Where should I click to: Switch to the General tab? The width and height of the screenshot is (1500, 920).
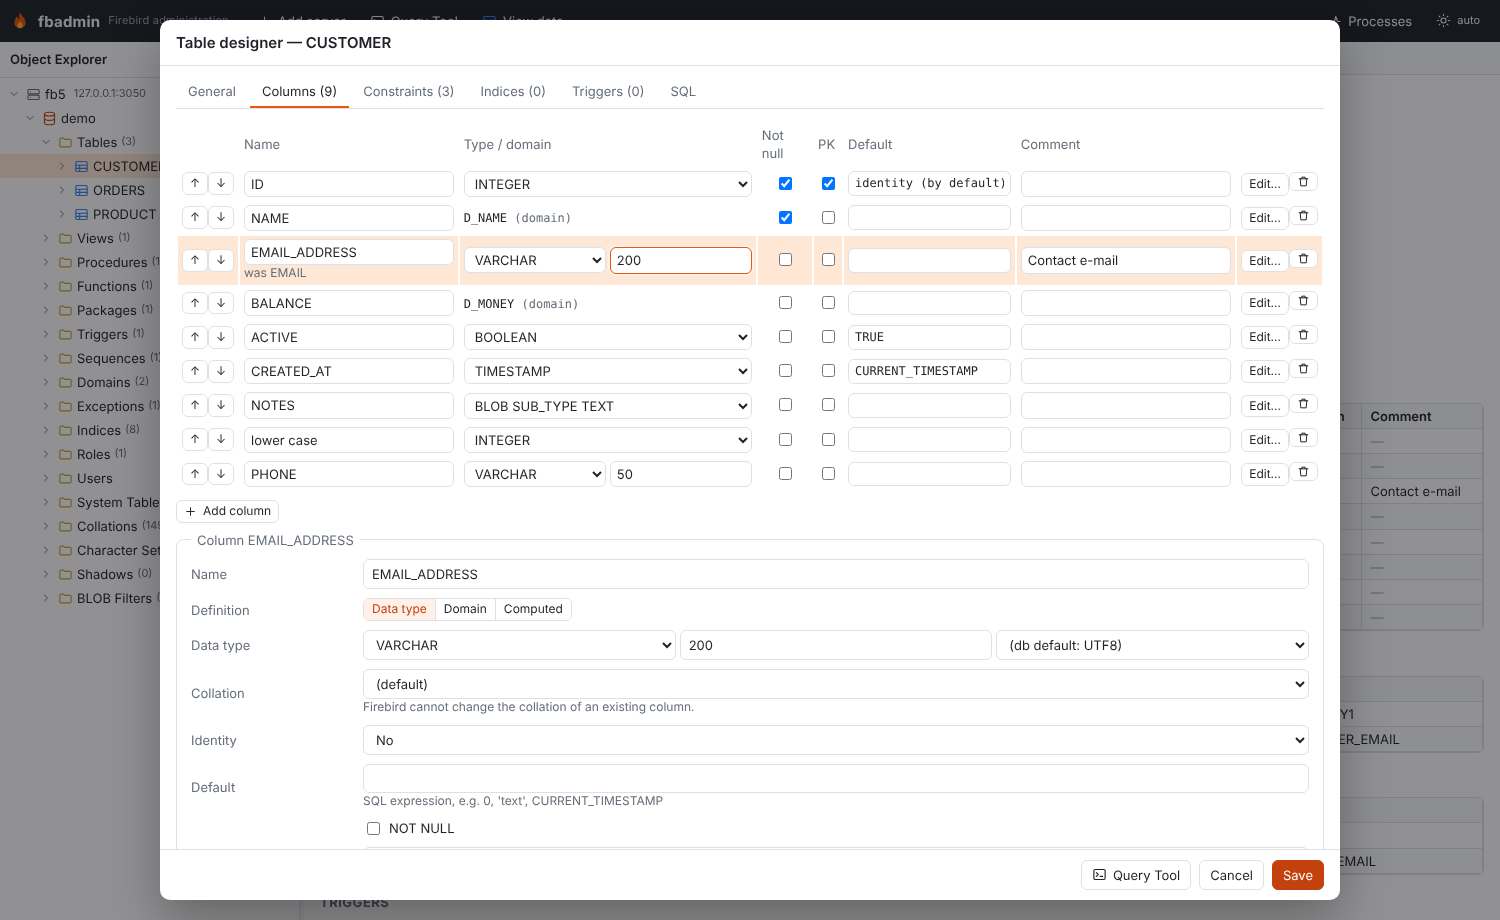212,91
